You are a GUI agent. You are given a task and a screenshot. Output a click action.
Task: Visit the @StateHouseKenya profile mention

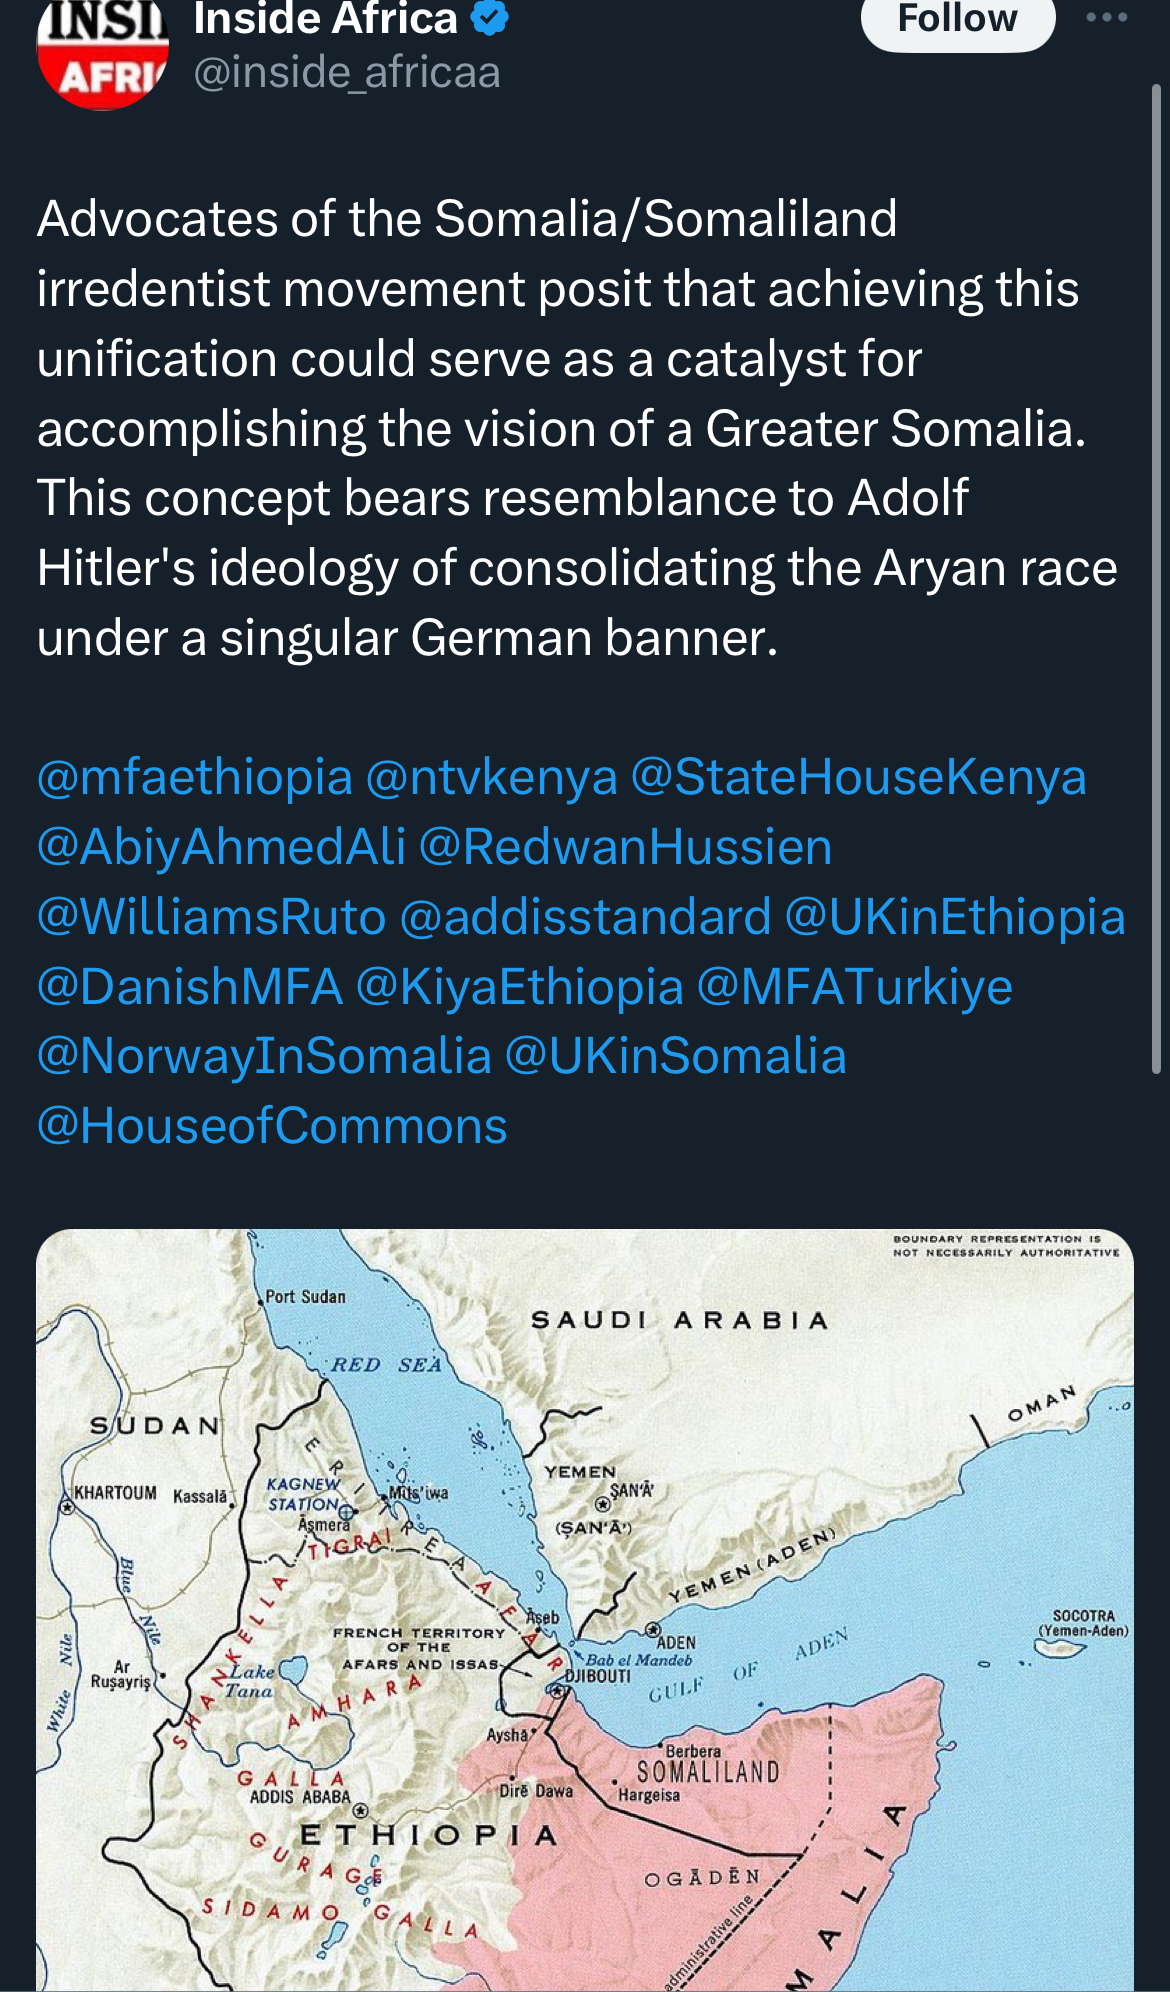point(858,777)
